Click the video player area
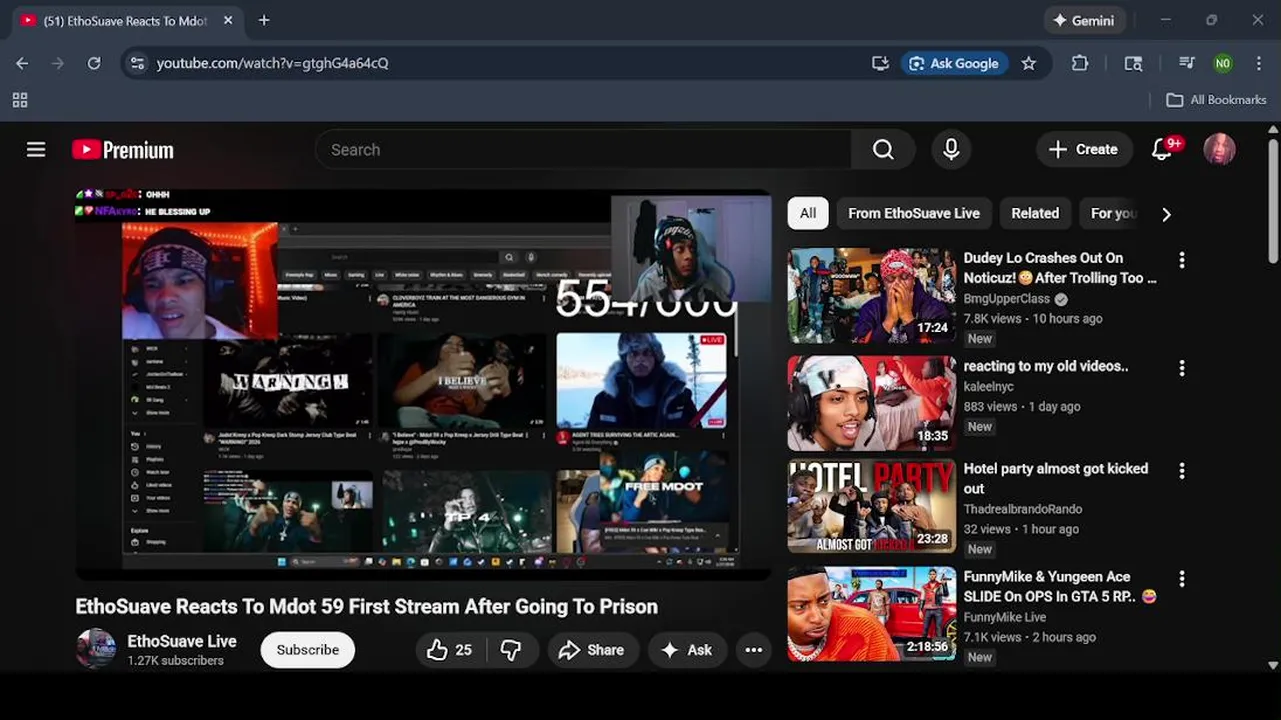The width and height of the screenshot is (1281, 720). [x=423, y=384]
